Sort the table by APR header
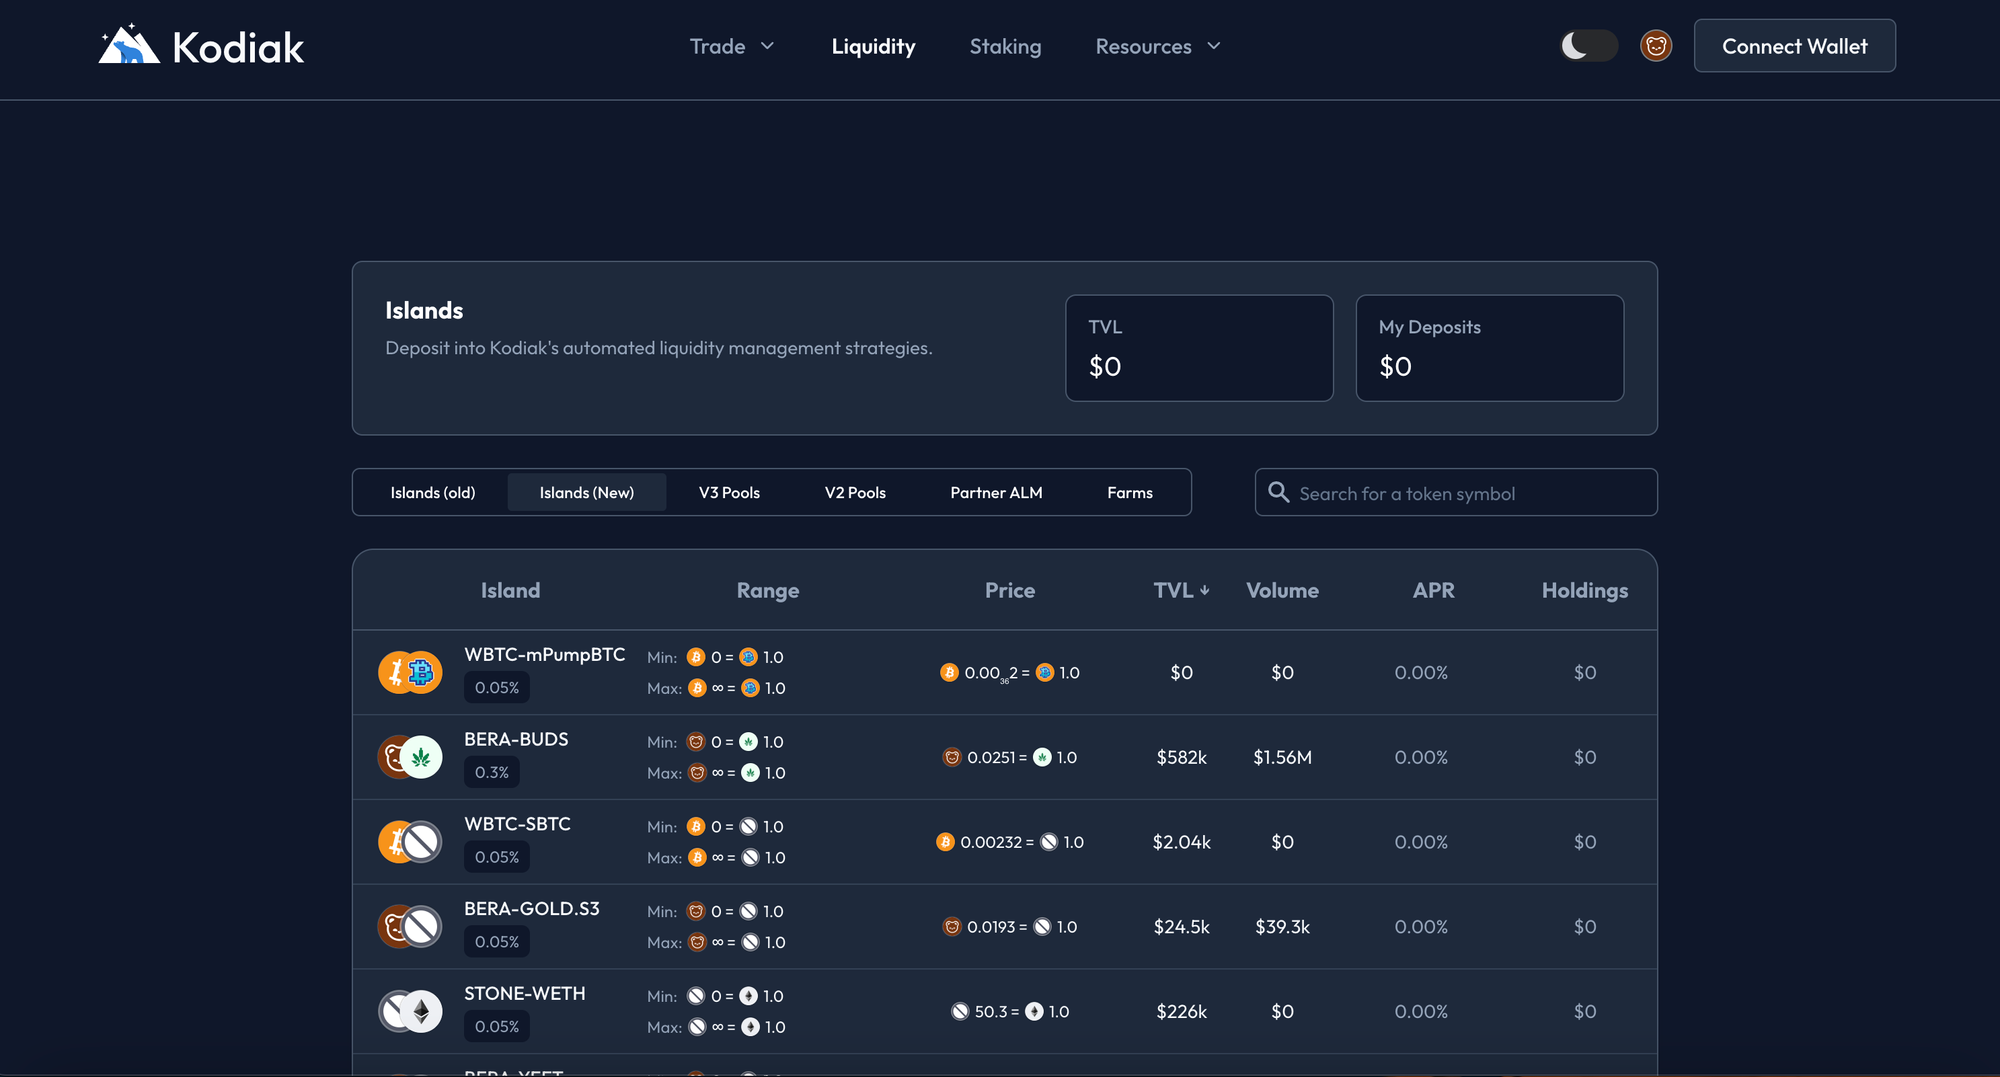This screenshot has width=2000, height=1077. click(x=1433, y=590)
